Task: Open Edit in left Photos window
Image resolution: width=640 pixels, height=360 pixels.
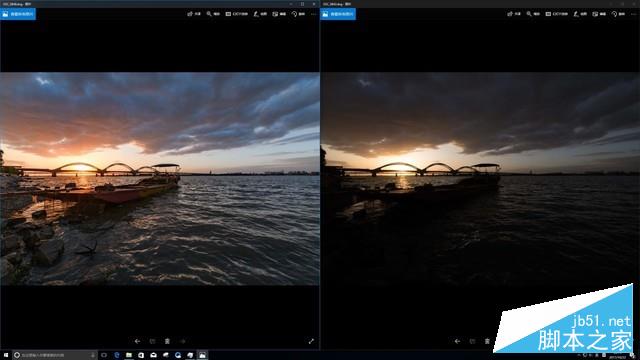Action: tap(279, 14)
